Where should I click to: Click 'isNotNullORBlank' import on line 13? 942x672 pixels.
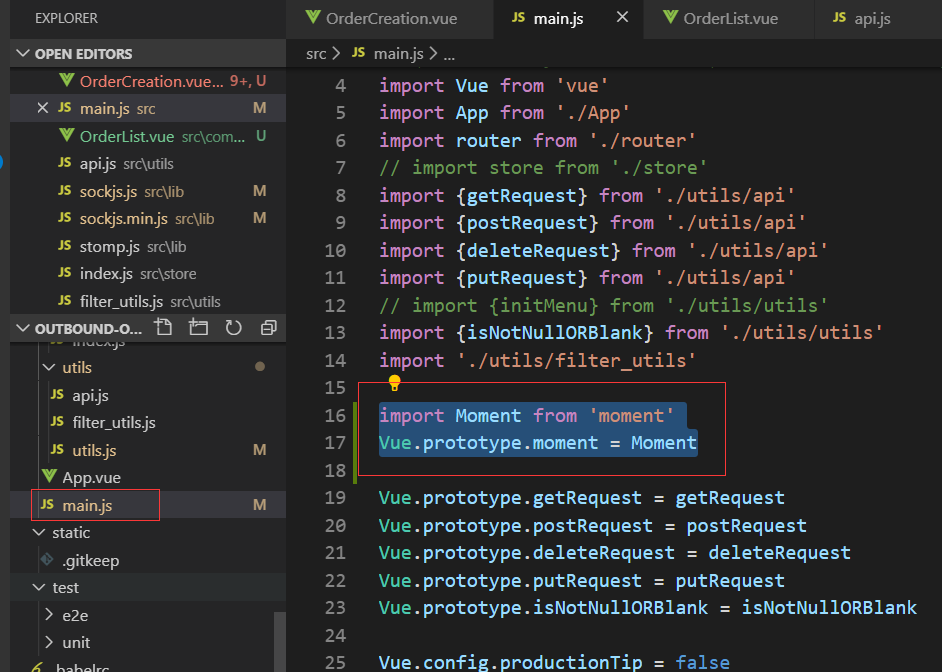click(555, 332)
